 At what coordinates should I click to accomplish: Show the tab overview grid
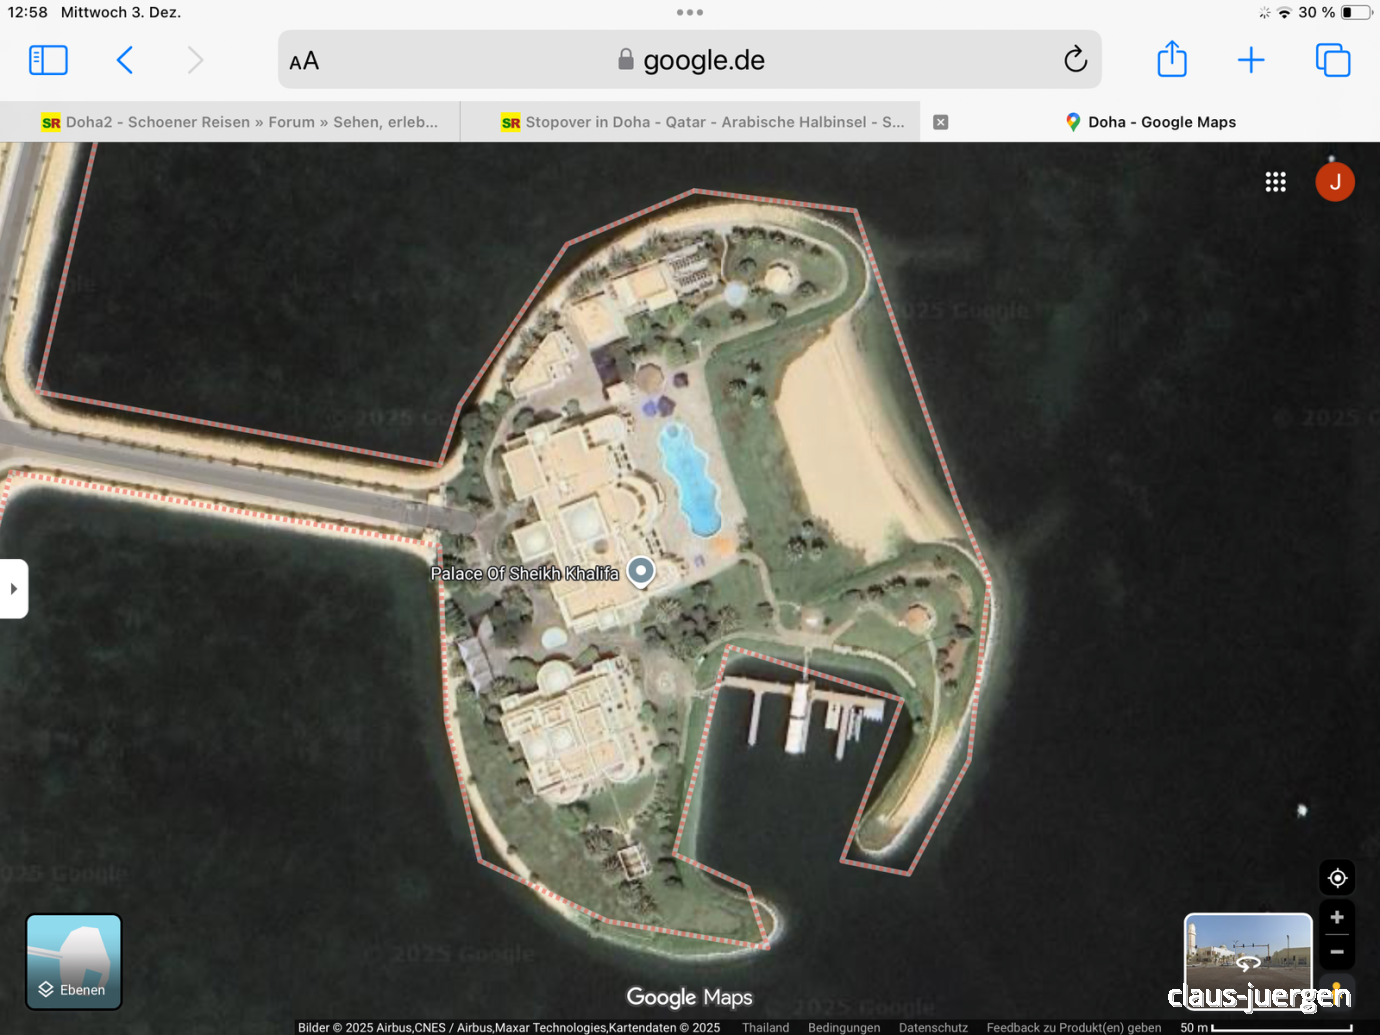pos(1332,60)
